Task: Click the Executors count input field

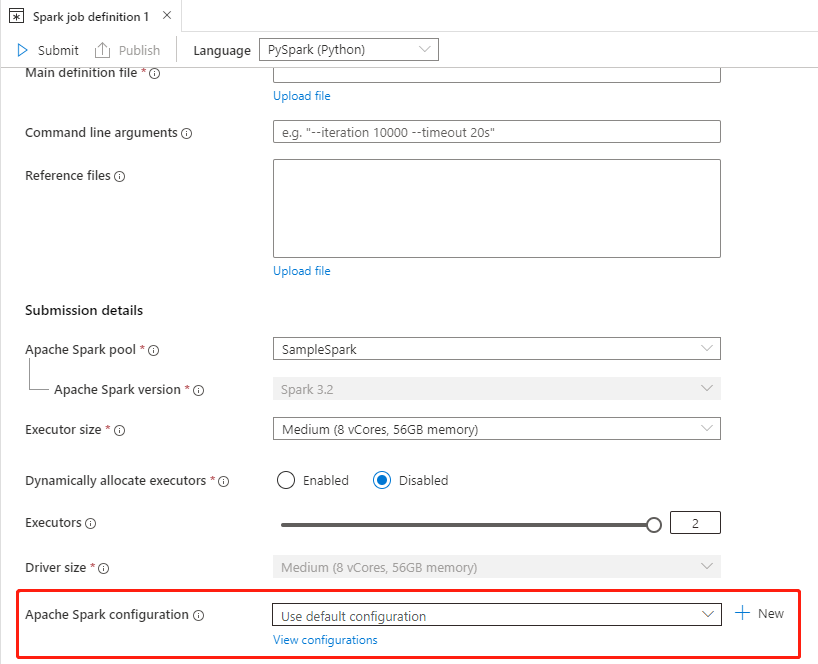Action: pyautogui.click(x=695, y=523)
